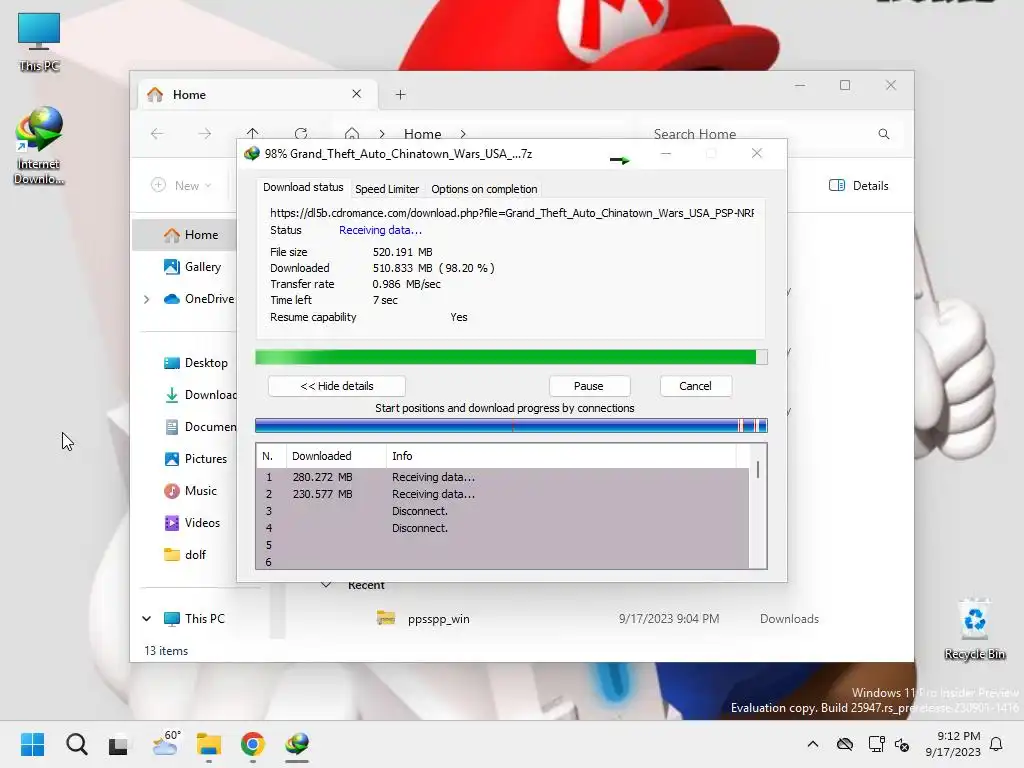Open This PC desktop icon
This screenshot has height=768, width=1024.
click(39, 42)
